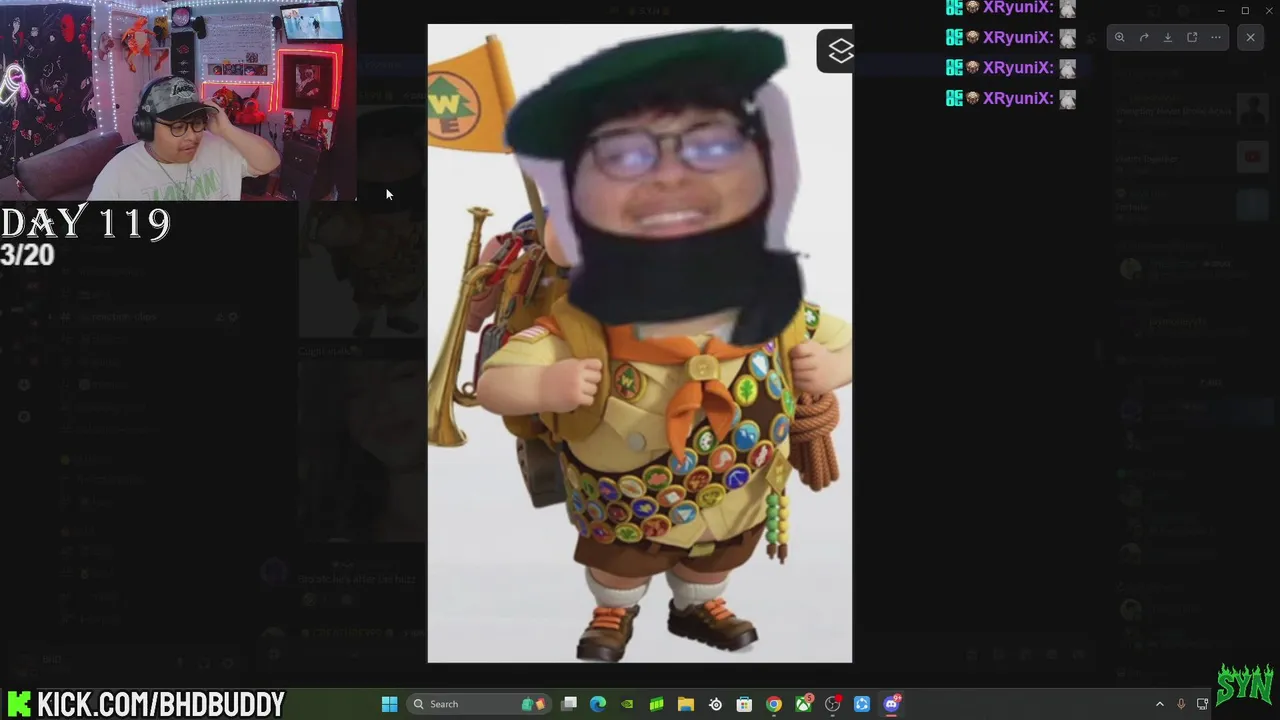
Task: Launch Microsoft Edge from the taskbar
Action: 598,704
